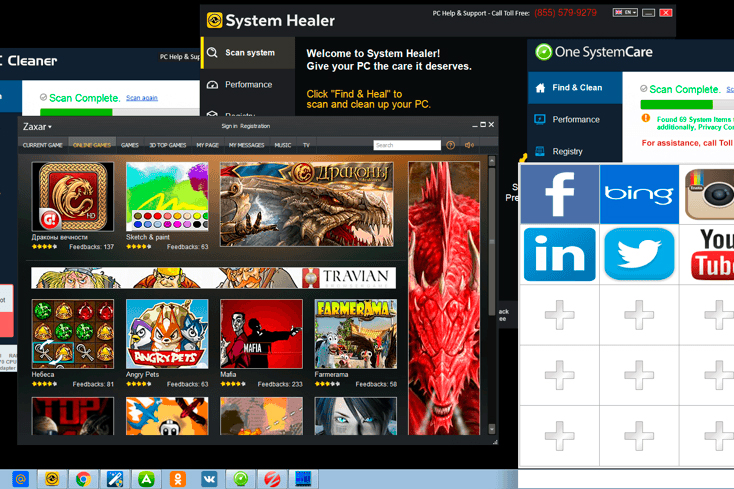Image resolution: width=734 pixels, height=489 pixels.
Task: Select Scan system in System Healer sidebar
Action: coord(248,53)
